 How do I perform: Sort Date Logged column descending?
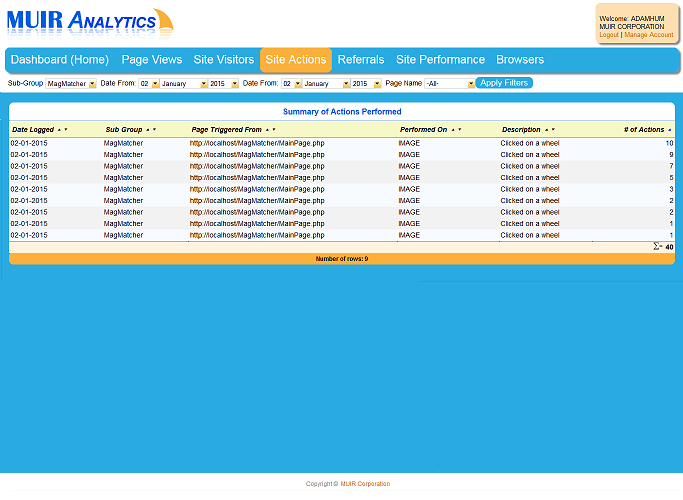[x=66, y=130]
